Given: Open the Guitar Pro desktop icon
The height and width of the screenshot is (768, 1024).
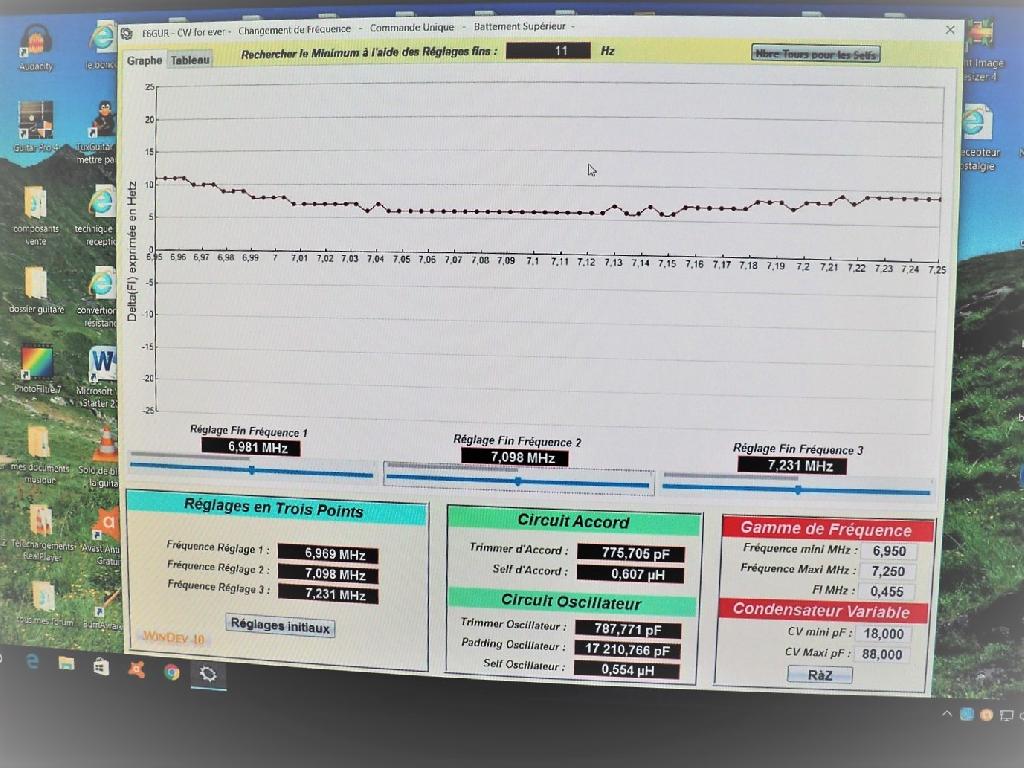Looking at the screenshot, I should 35,122.
